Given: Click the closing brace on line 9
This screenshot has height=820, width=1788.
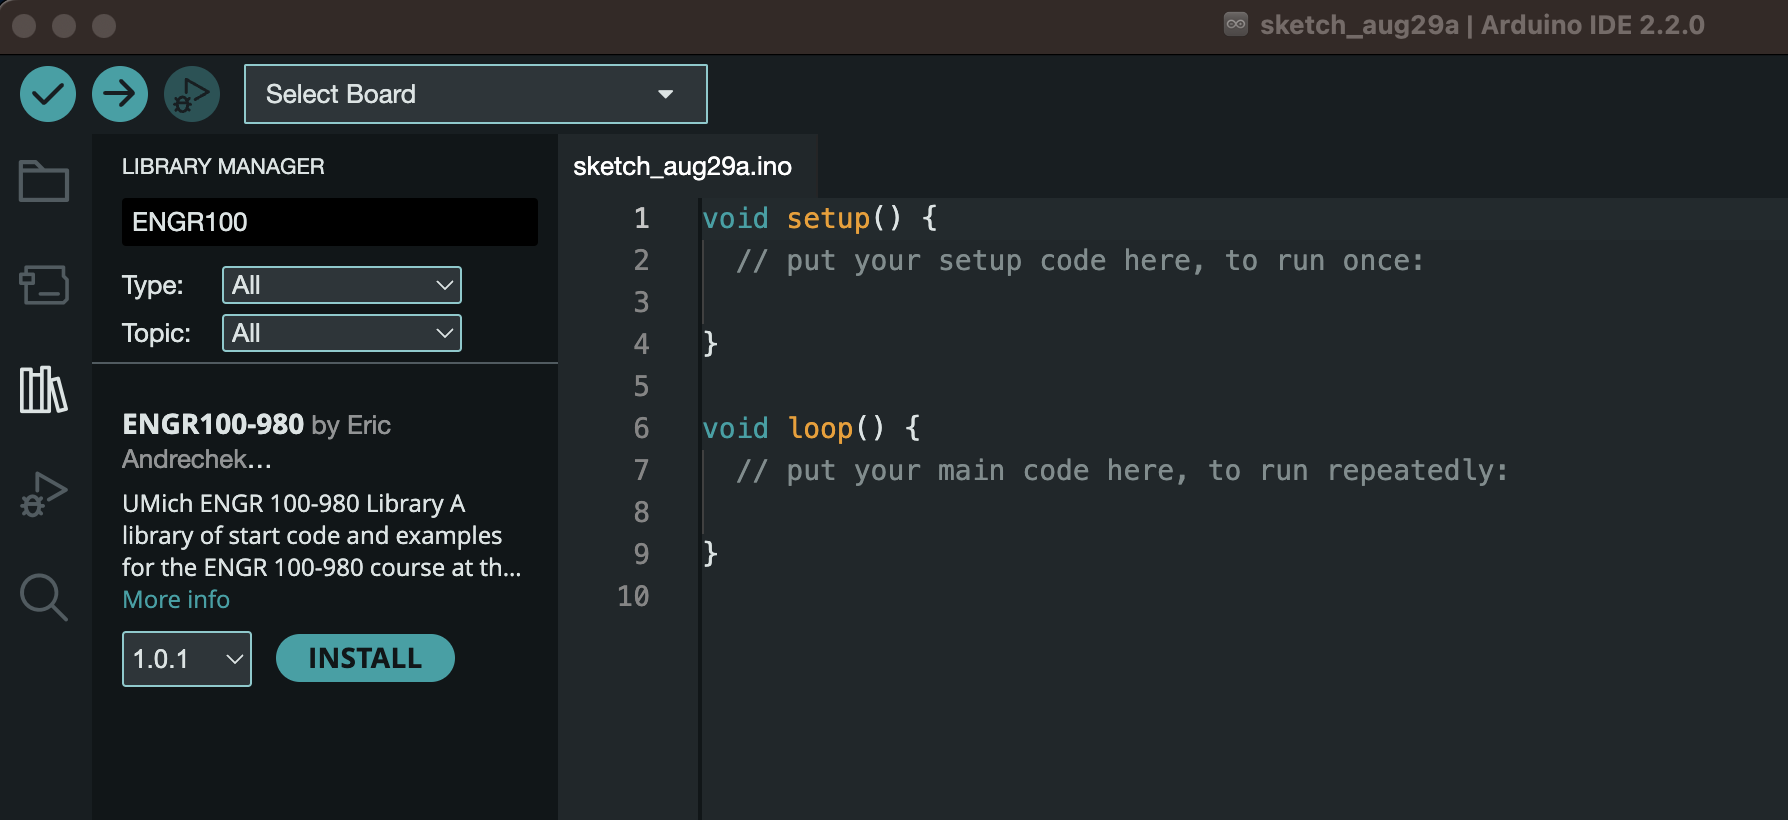Looking at the screenshot, I should pos(710,554).
